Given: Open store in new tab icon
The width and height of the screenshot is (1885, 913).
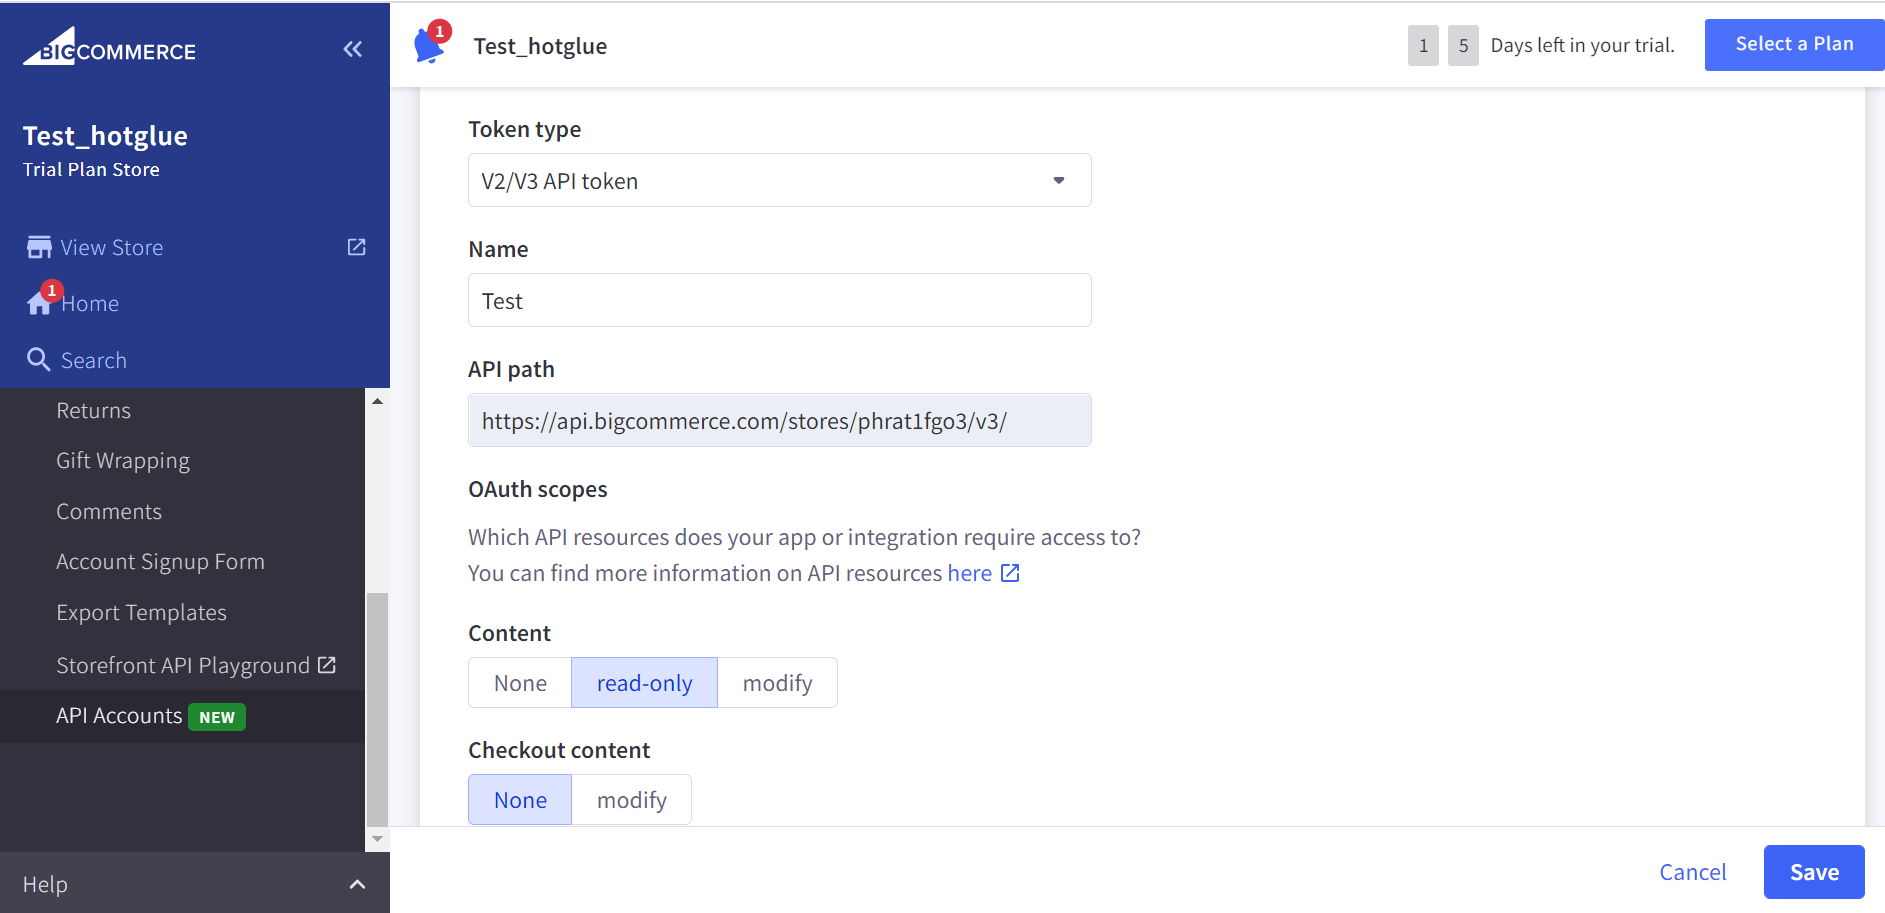Looking at the screenshot, I should pyautogui.click(x=356, y=247).
